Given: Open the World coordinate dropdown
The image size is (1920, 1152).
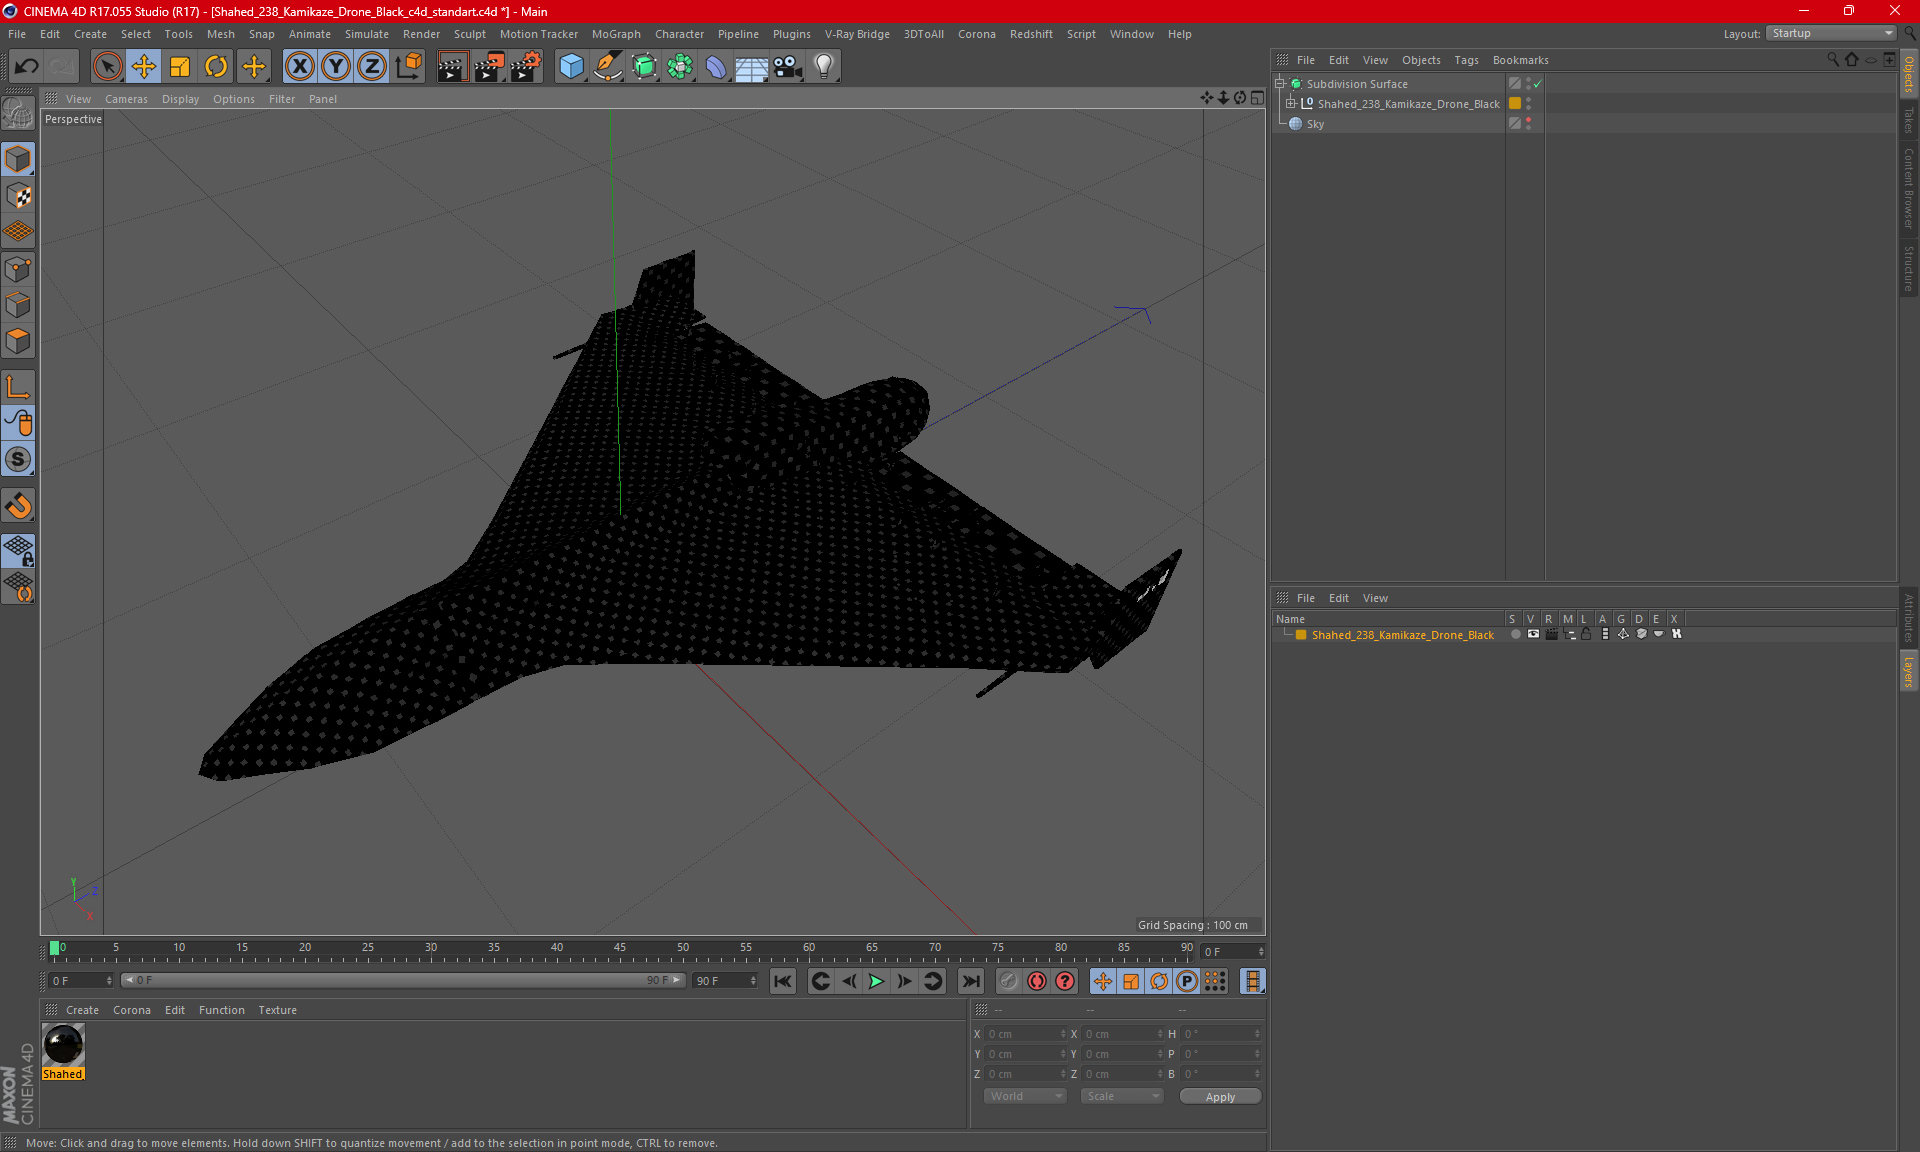Looking at the screenshot, I should [x=1026, y=1096].
